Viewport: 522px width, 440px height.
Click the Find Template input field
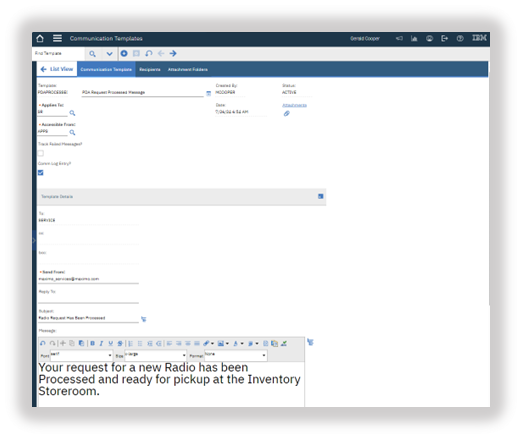(x=59, y=53)
